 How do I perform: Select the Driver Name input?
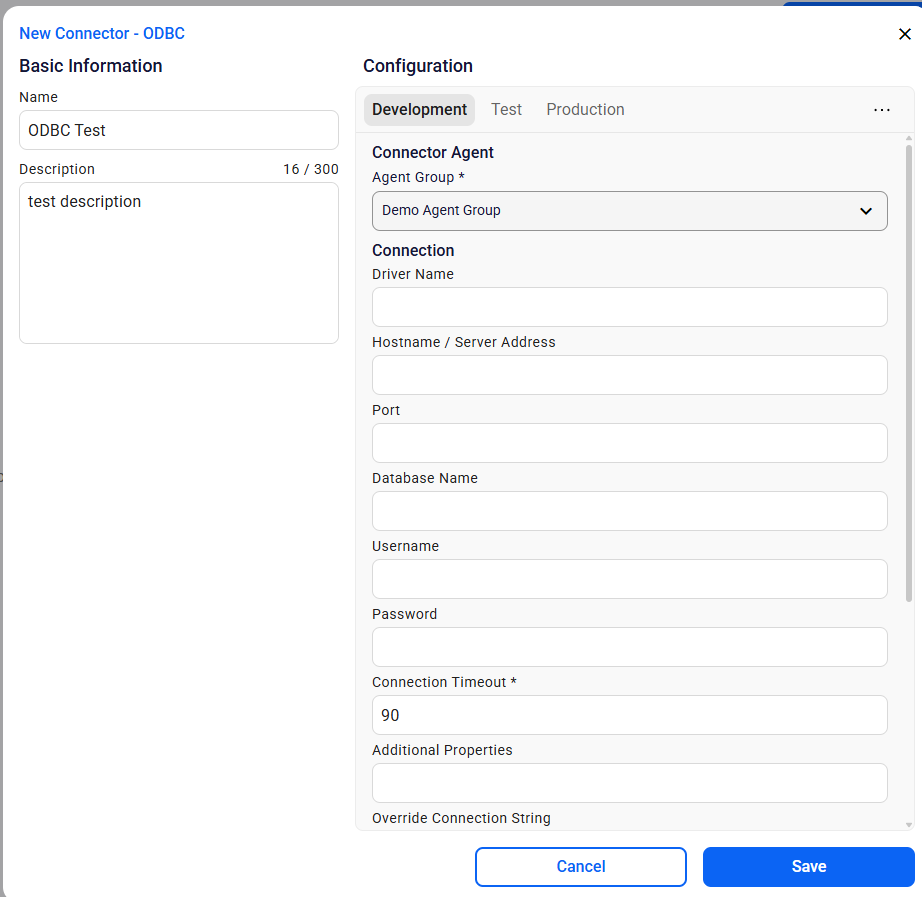(629, 307)
